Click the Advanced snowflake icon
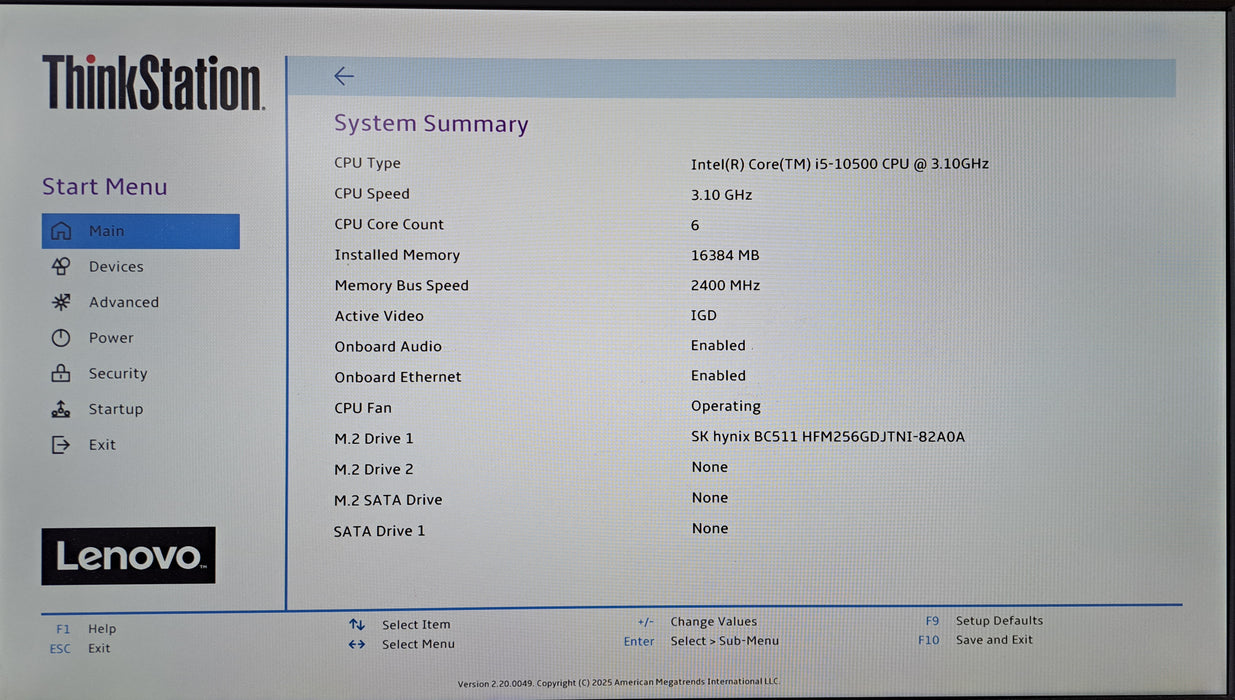The image size is (1235, 700). 61,302
